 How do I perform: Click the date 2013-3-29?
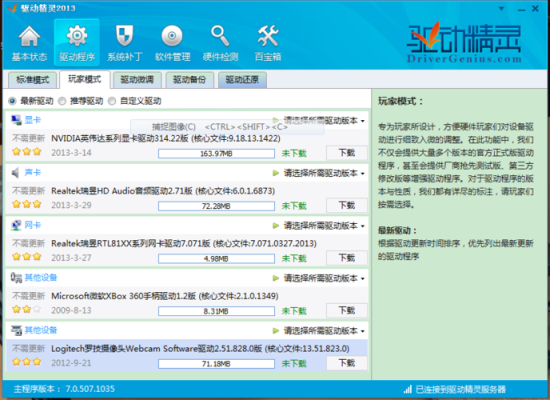coord(71,205)
